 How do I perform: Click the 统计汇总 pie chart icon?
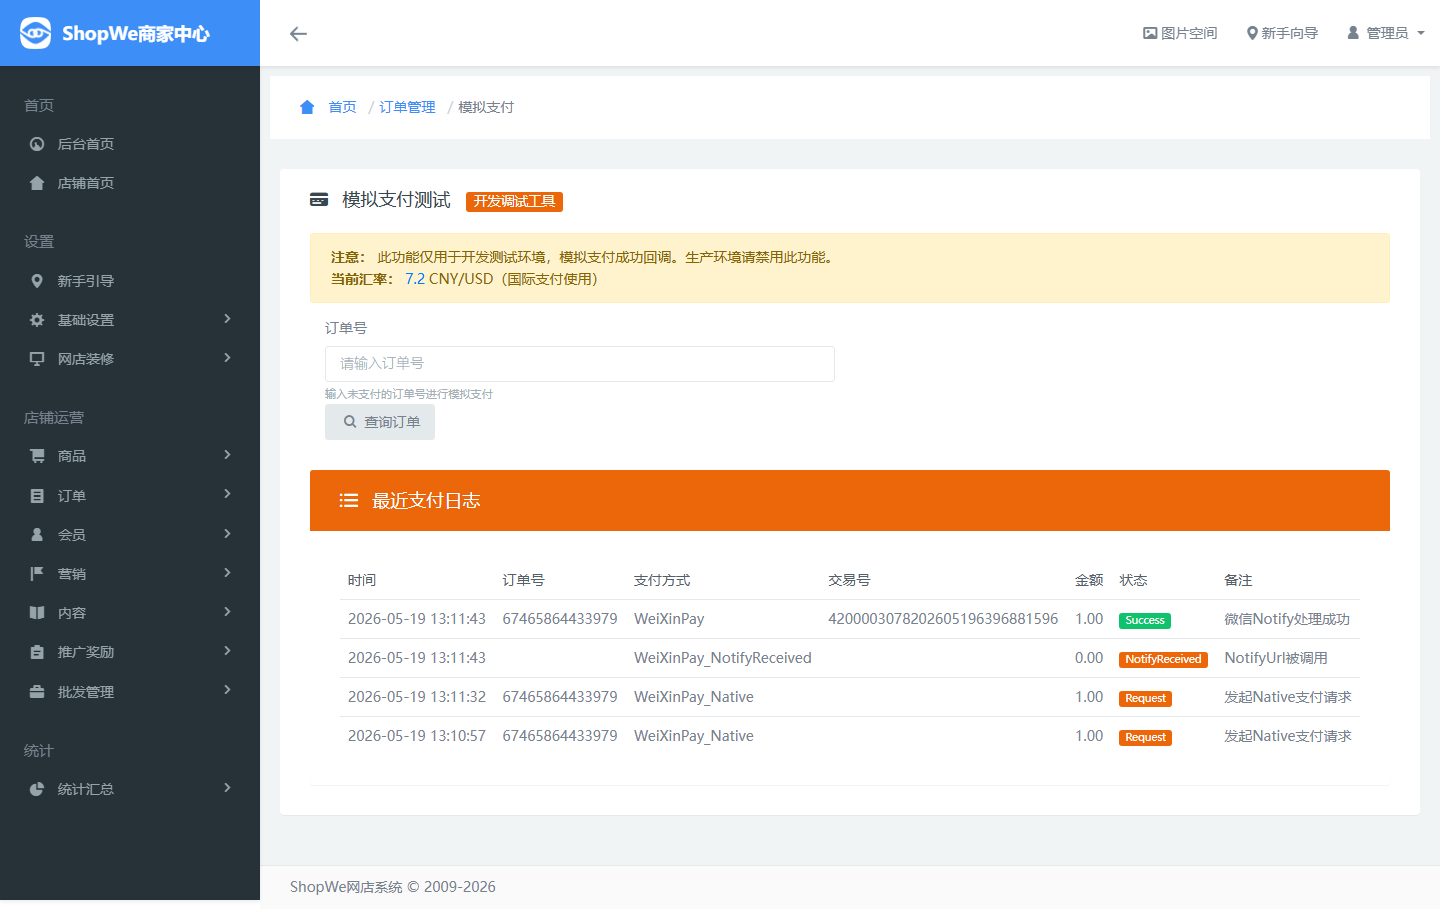pos(37,789)
